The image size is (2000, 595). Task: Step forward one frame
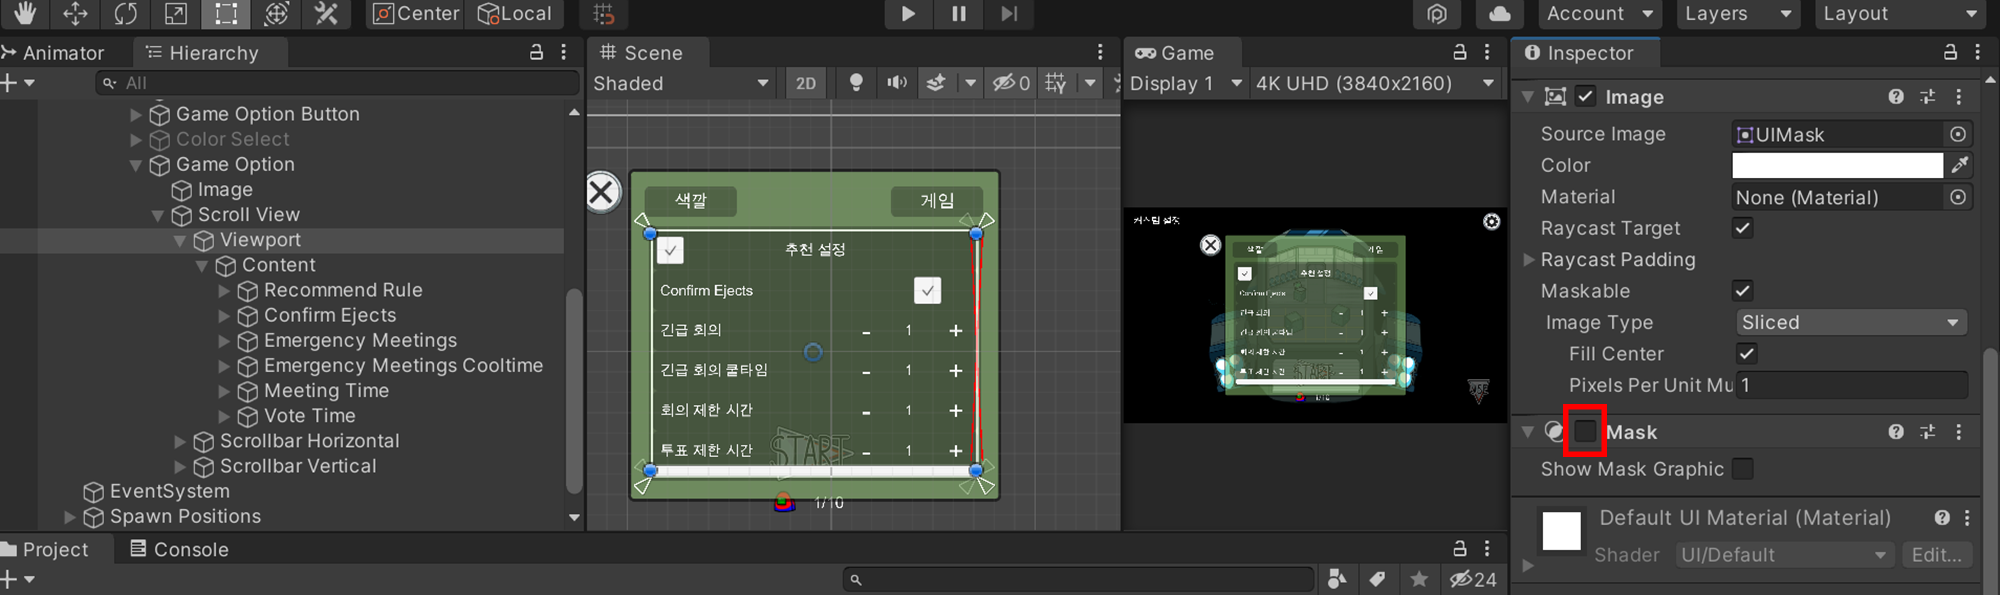(x=1009, y=13)
